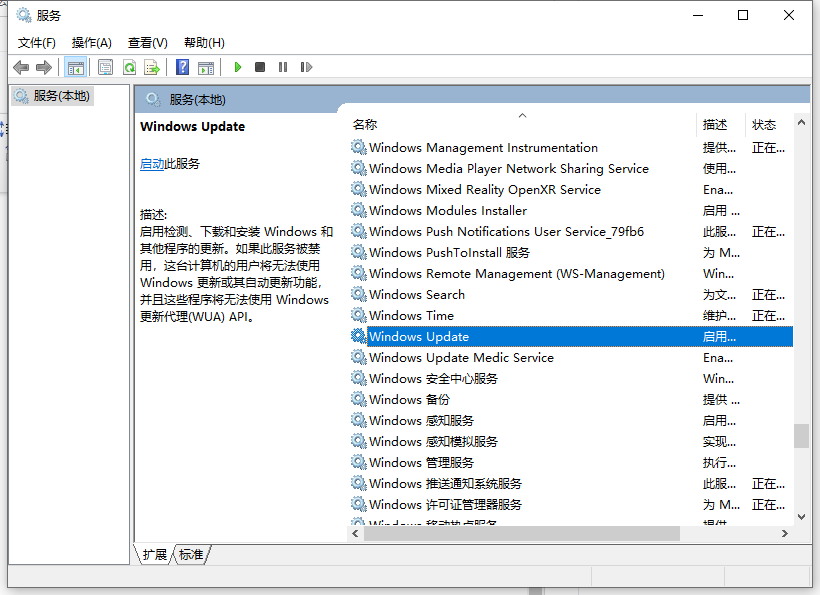Show the action pane icon

click(206, 66)
